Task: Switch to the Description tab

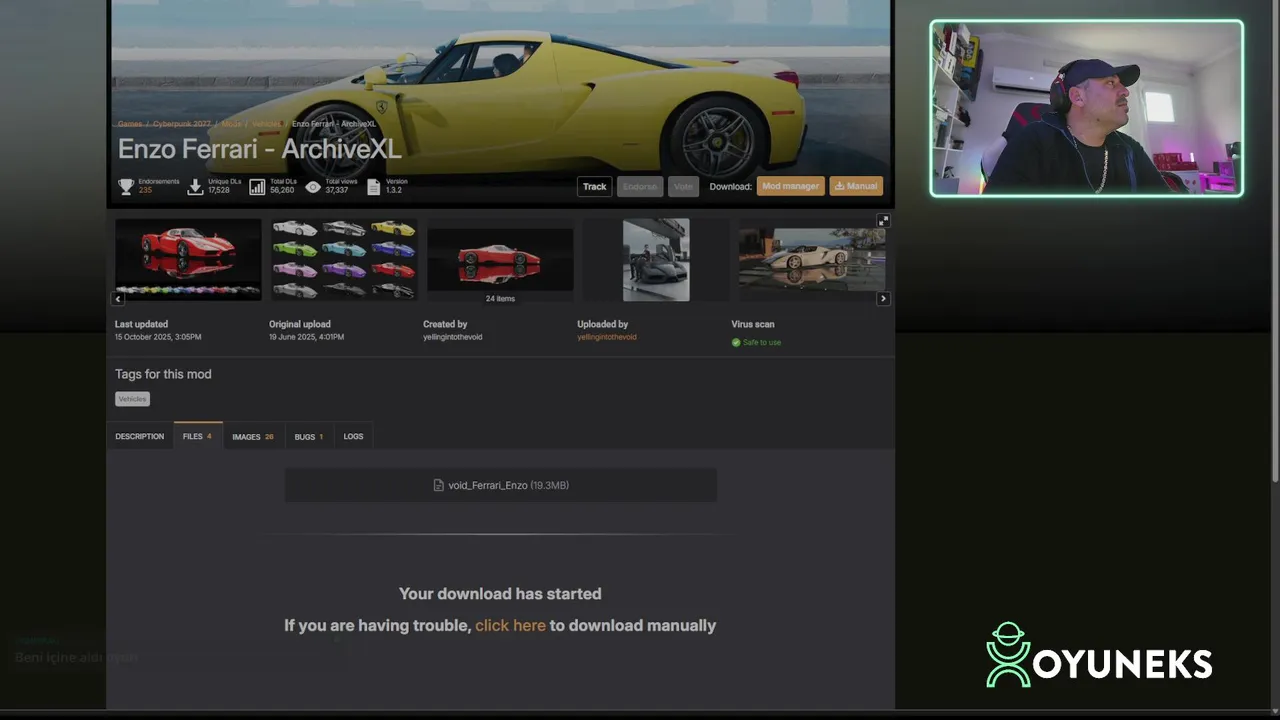Action: [x=139, y=436]
